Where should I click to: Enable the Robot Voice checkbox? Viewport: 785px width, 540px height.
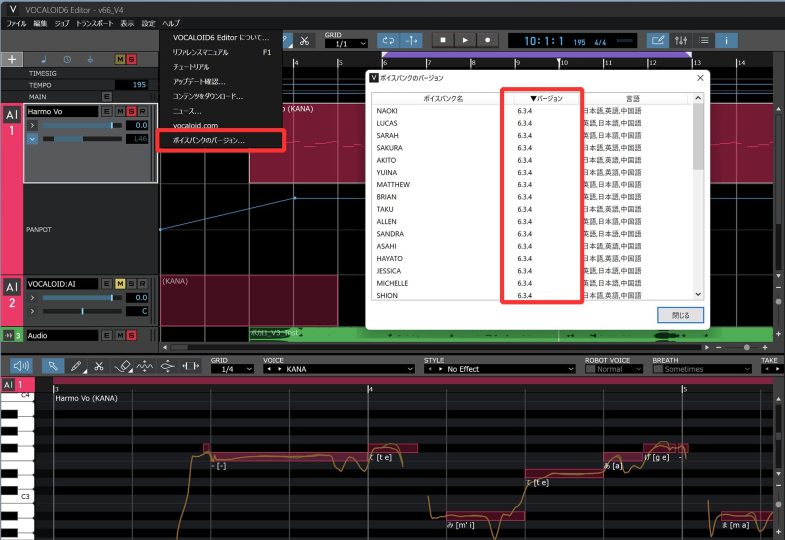[x=590, y=369]
